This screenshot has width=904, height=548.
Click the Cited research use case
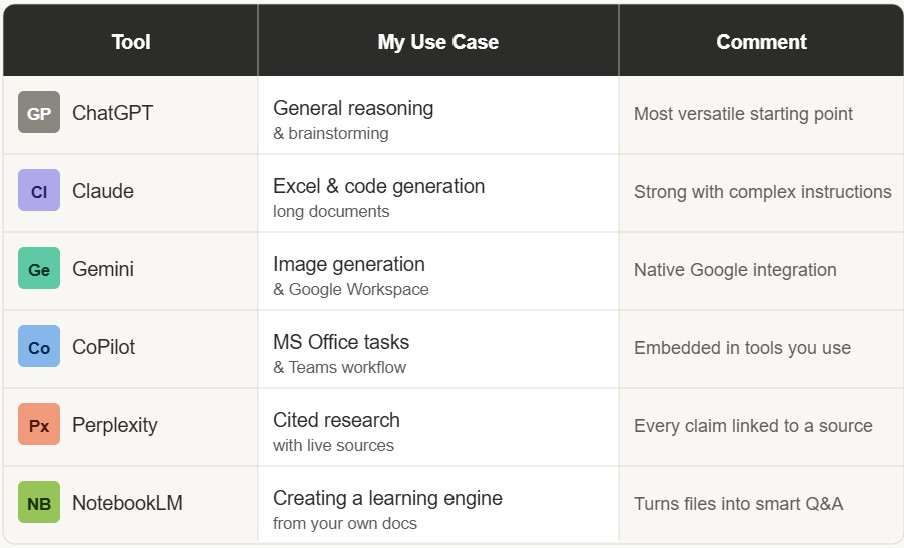[336, 420]
